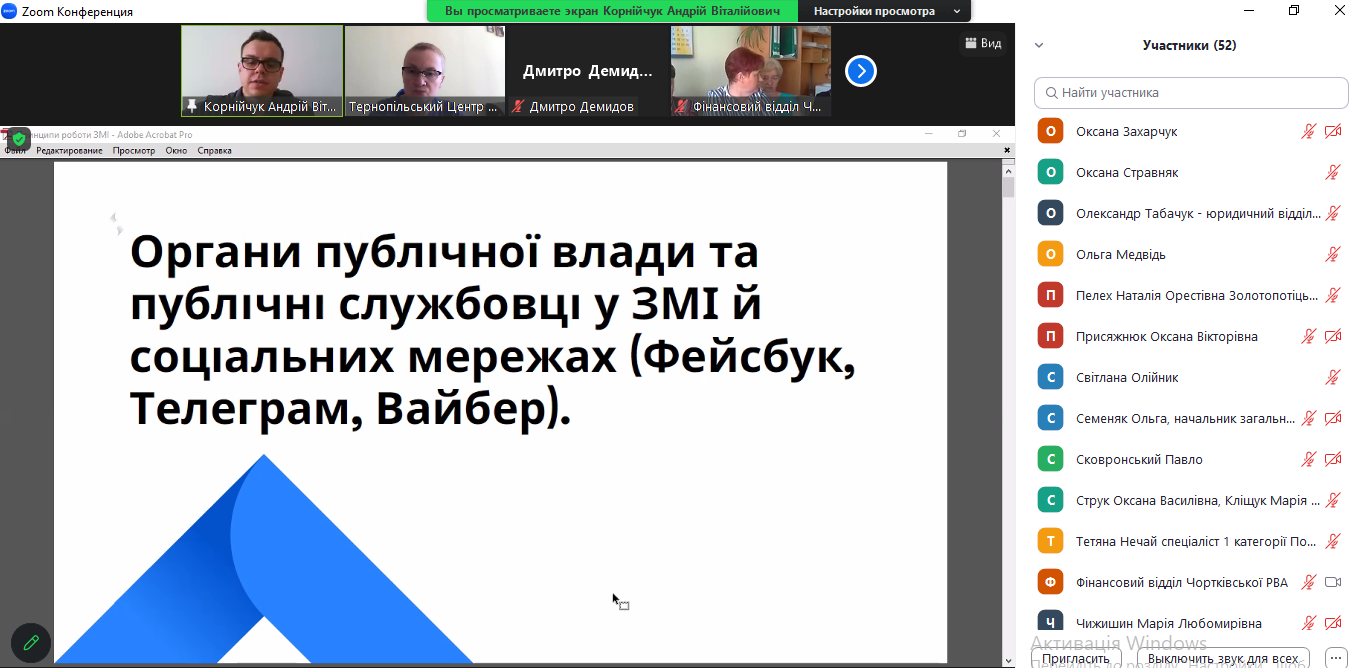Click Оксана Стравняк's muted microphone icon
1355x668 pixels.
tap(1332, 172)
